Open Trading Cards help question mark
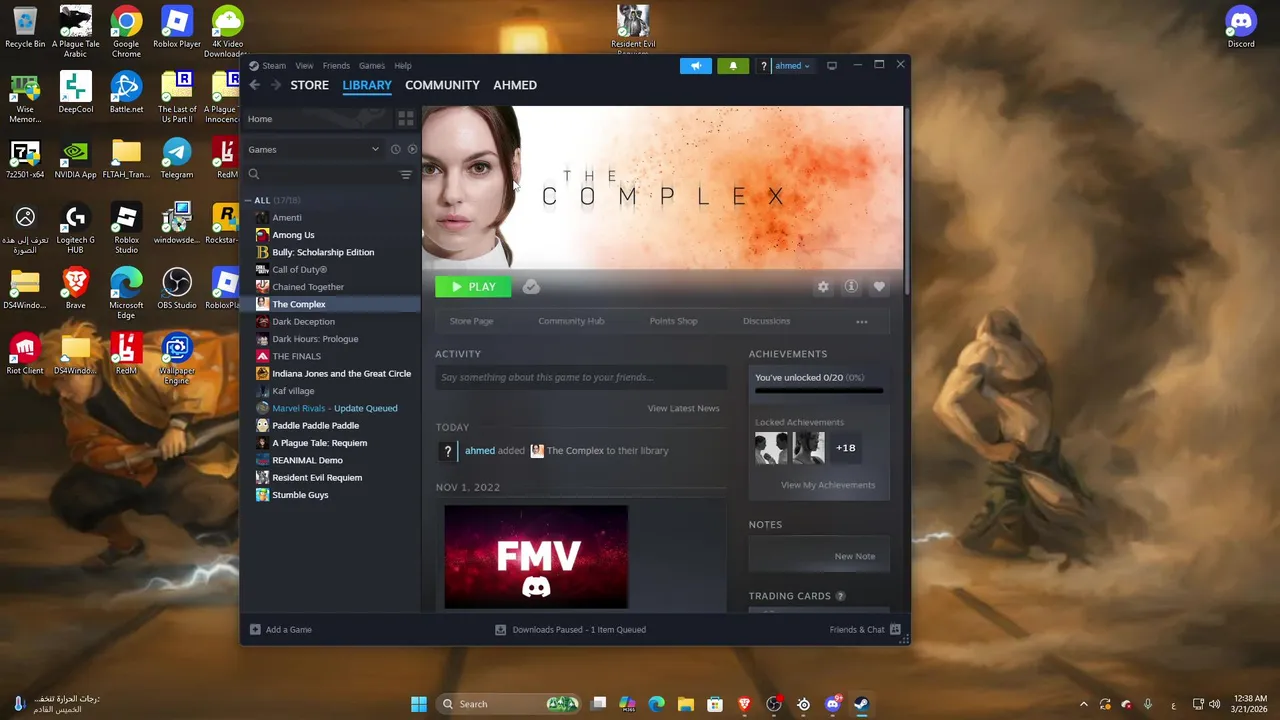This screenshot has height=720, width=1280. pos(841,596)
